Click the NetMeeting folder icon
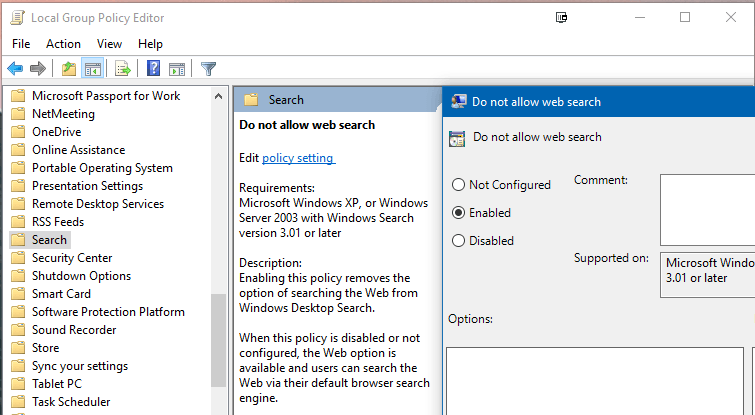Viewport: 755px width, 415px height. tap(18, 114)
